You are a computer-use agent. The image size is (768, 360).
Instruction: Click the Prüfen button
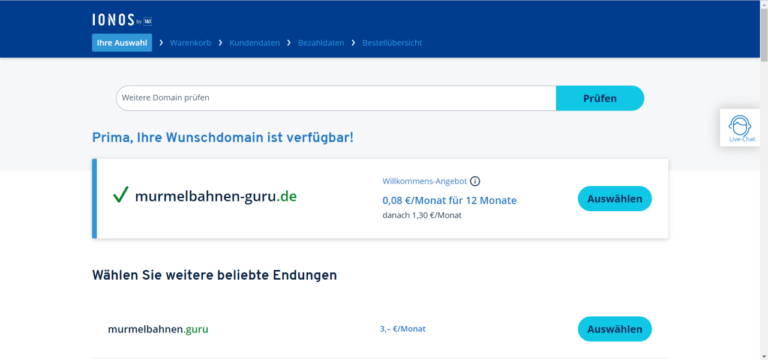[600, 98]
